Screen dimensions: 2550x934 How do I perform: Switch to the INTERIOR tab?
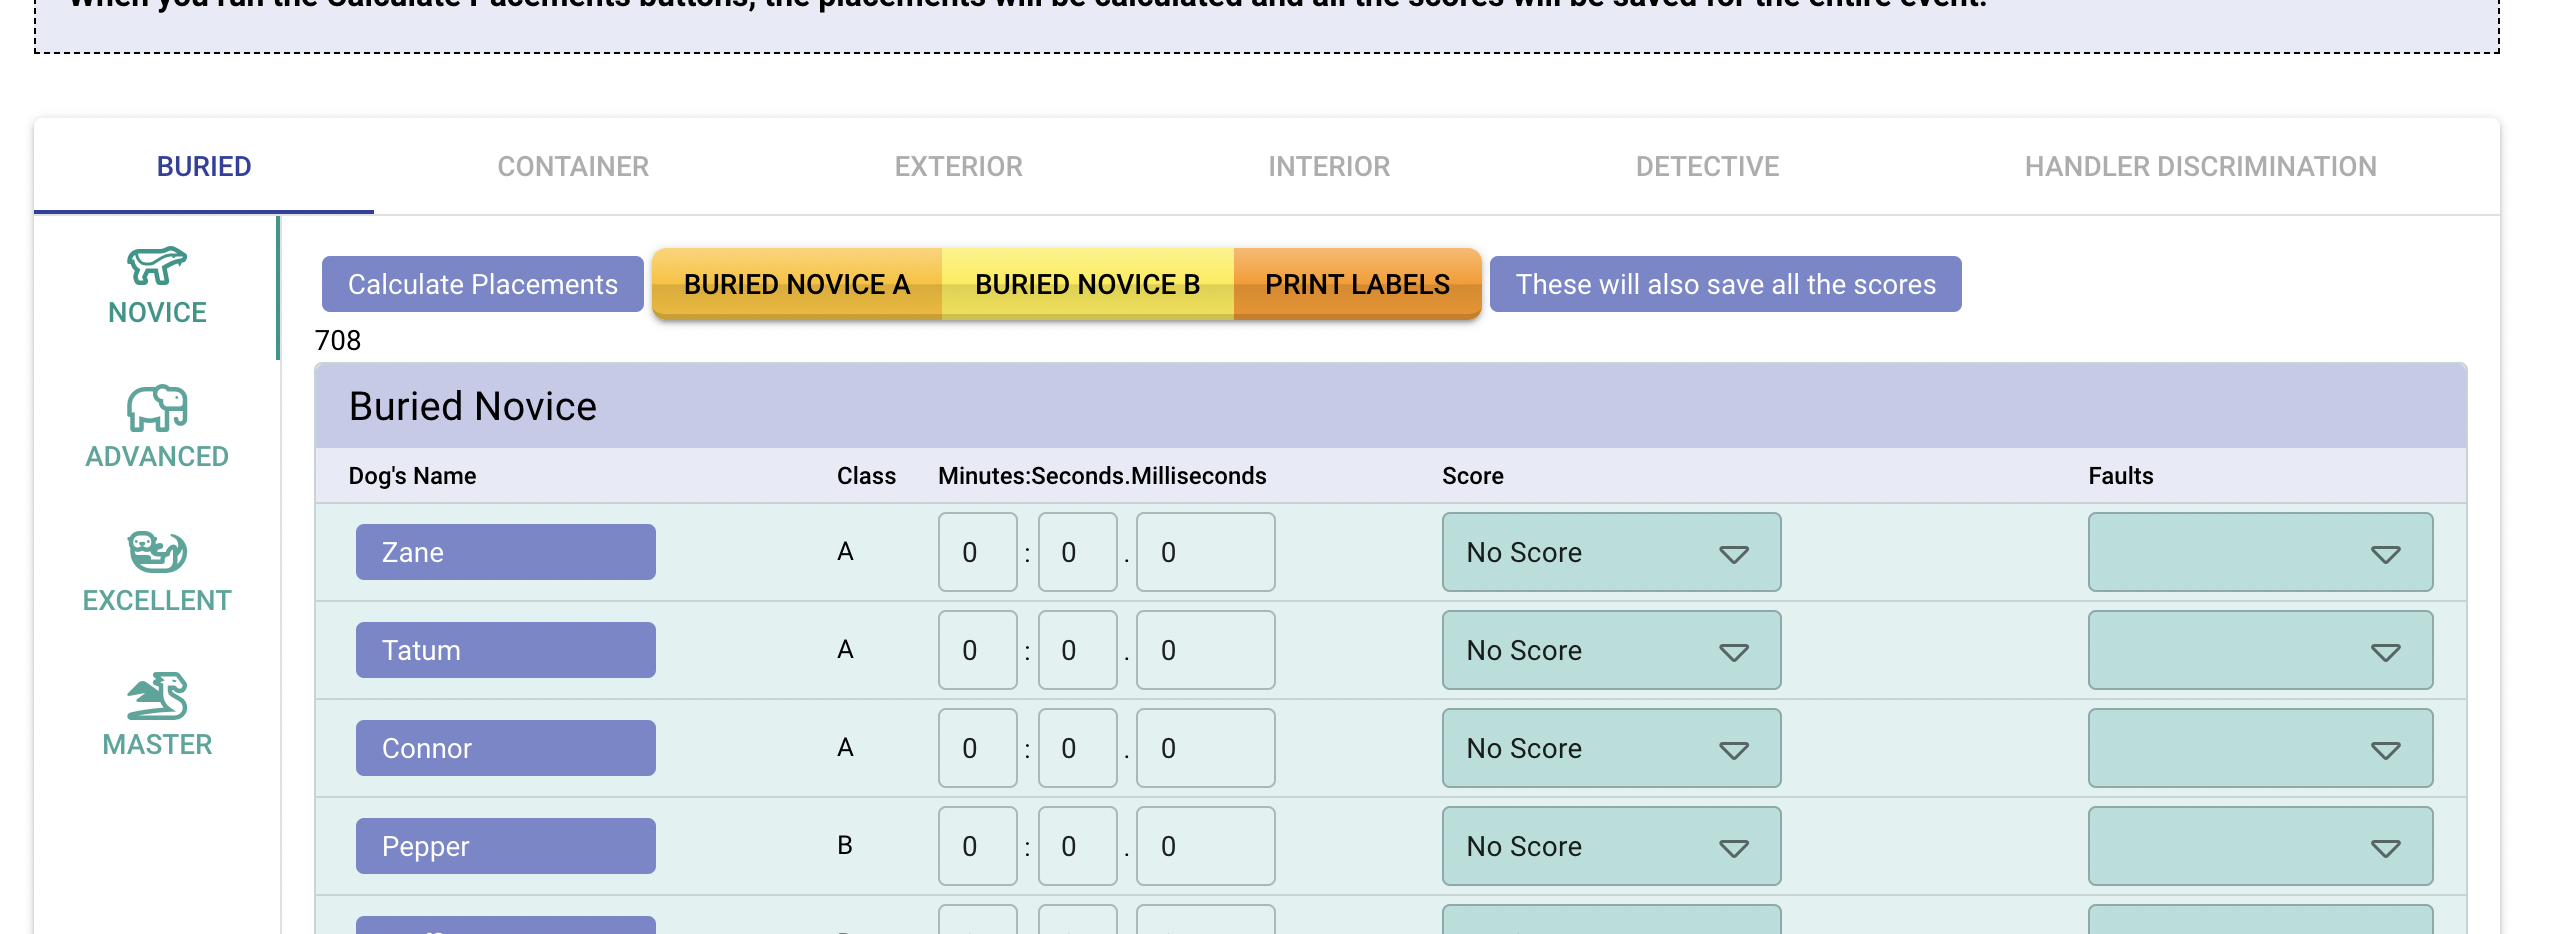tap(1329, 166)
